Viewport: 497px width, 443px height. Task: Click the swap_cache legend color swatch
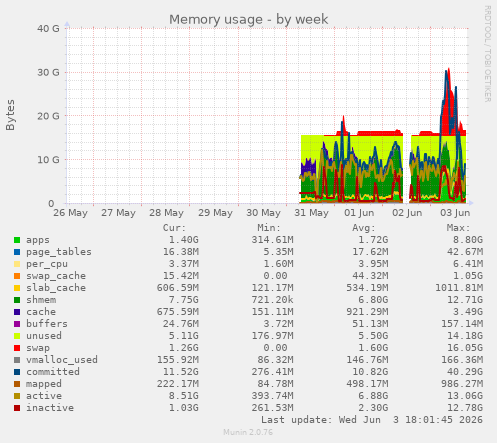tap(17, 276)
